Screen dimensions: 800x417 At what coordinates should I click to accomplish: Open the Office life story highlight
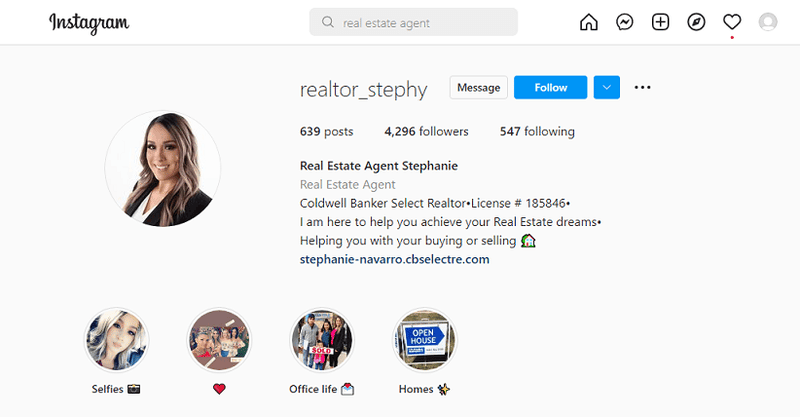pyautogui.click(x=322, y=339)
